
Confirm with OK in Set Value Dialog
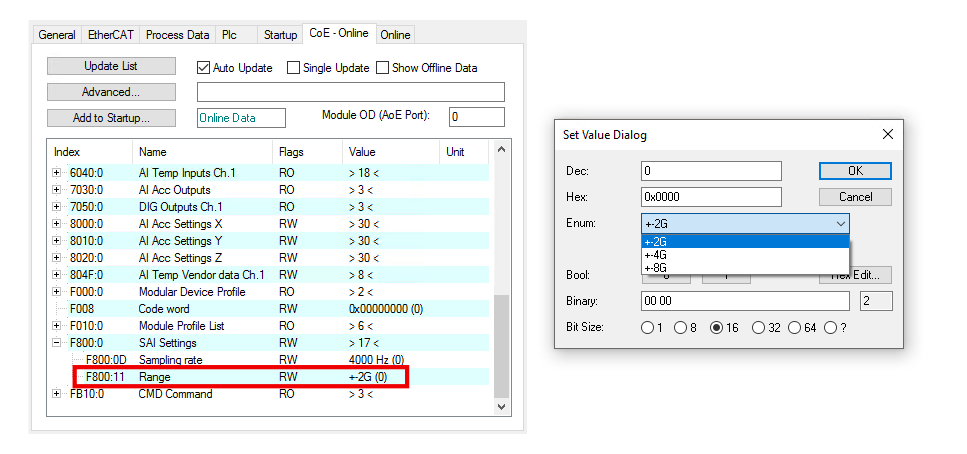(855, 171)
